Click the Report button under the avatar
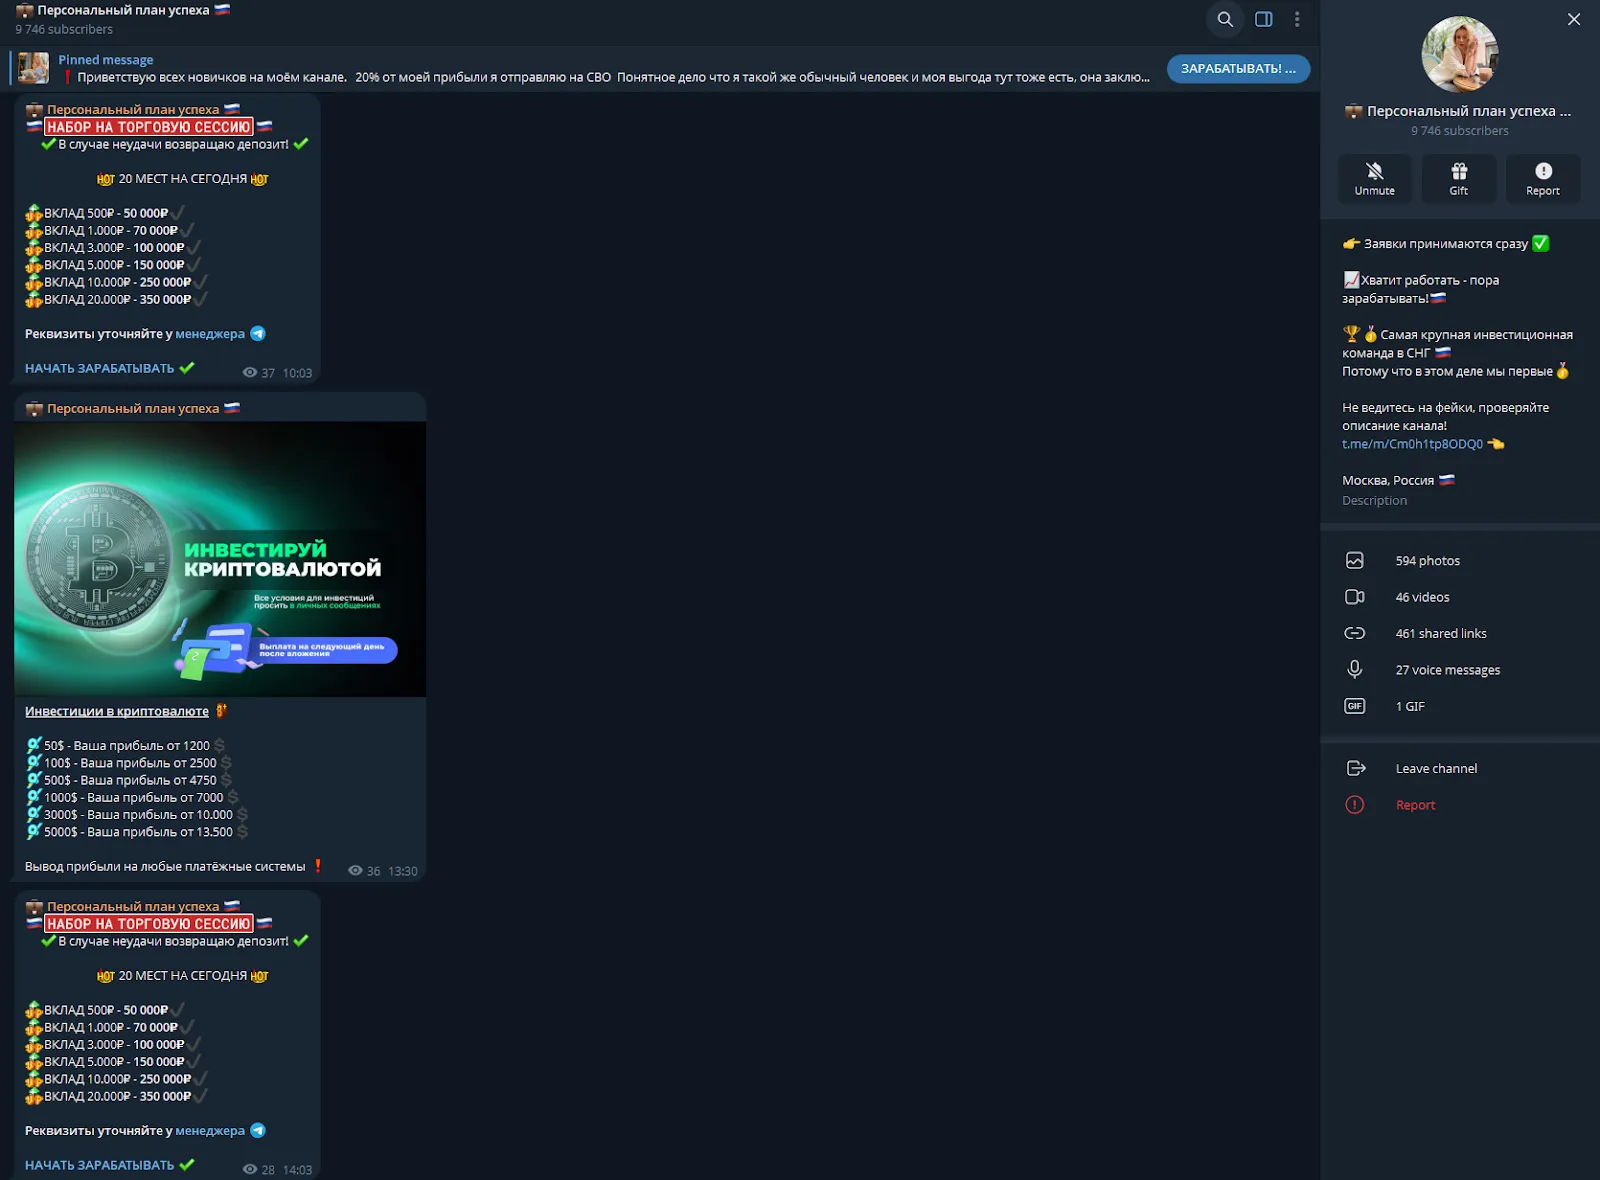1600x1180 pixels. point(1543,179)
